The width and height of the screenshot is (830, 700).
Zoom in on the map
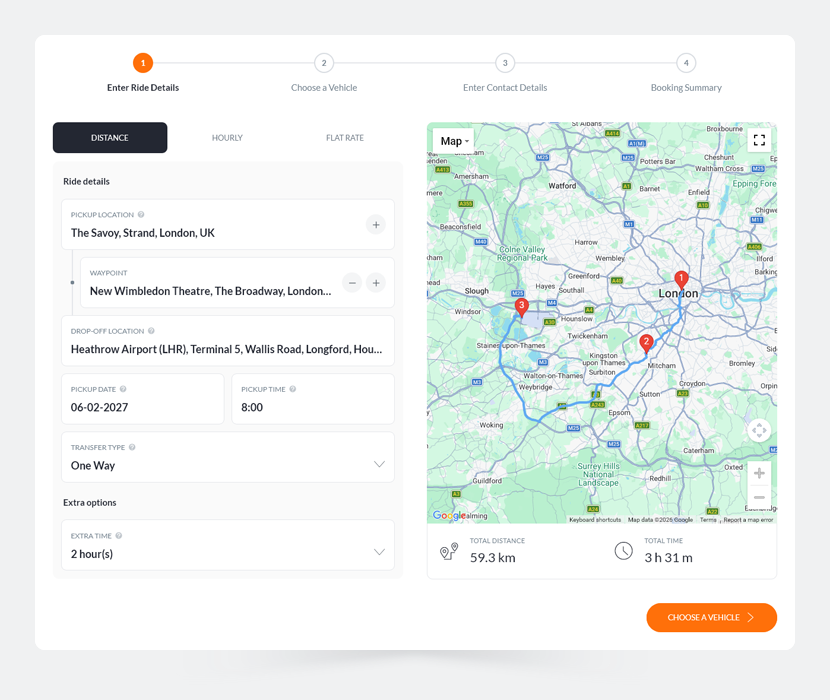(759, 473)
